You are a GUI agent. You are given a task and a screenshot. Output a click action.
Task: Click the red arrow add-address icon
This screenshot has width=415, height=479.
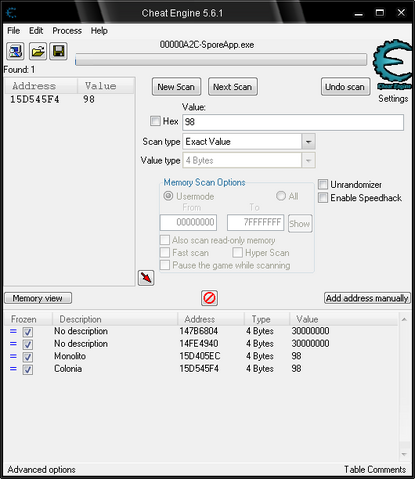[146, 278]
